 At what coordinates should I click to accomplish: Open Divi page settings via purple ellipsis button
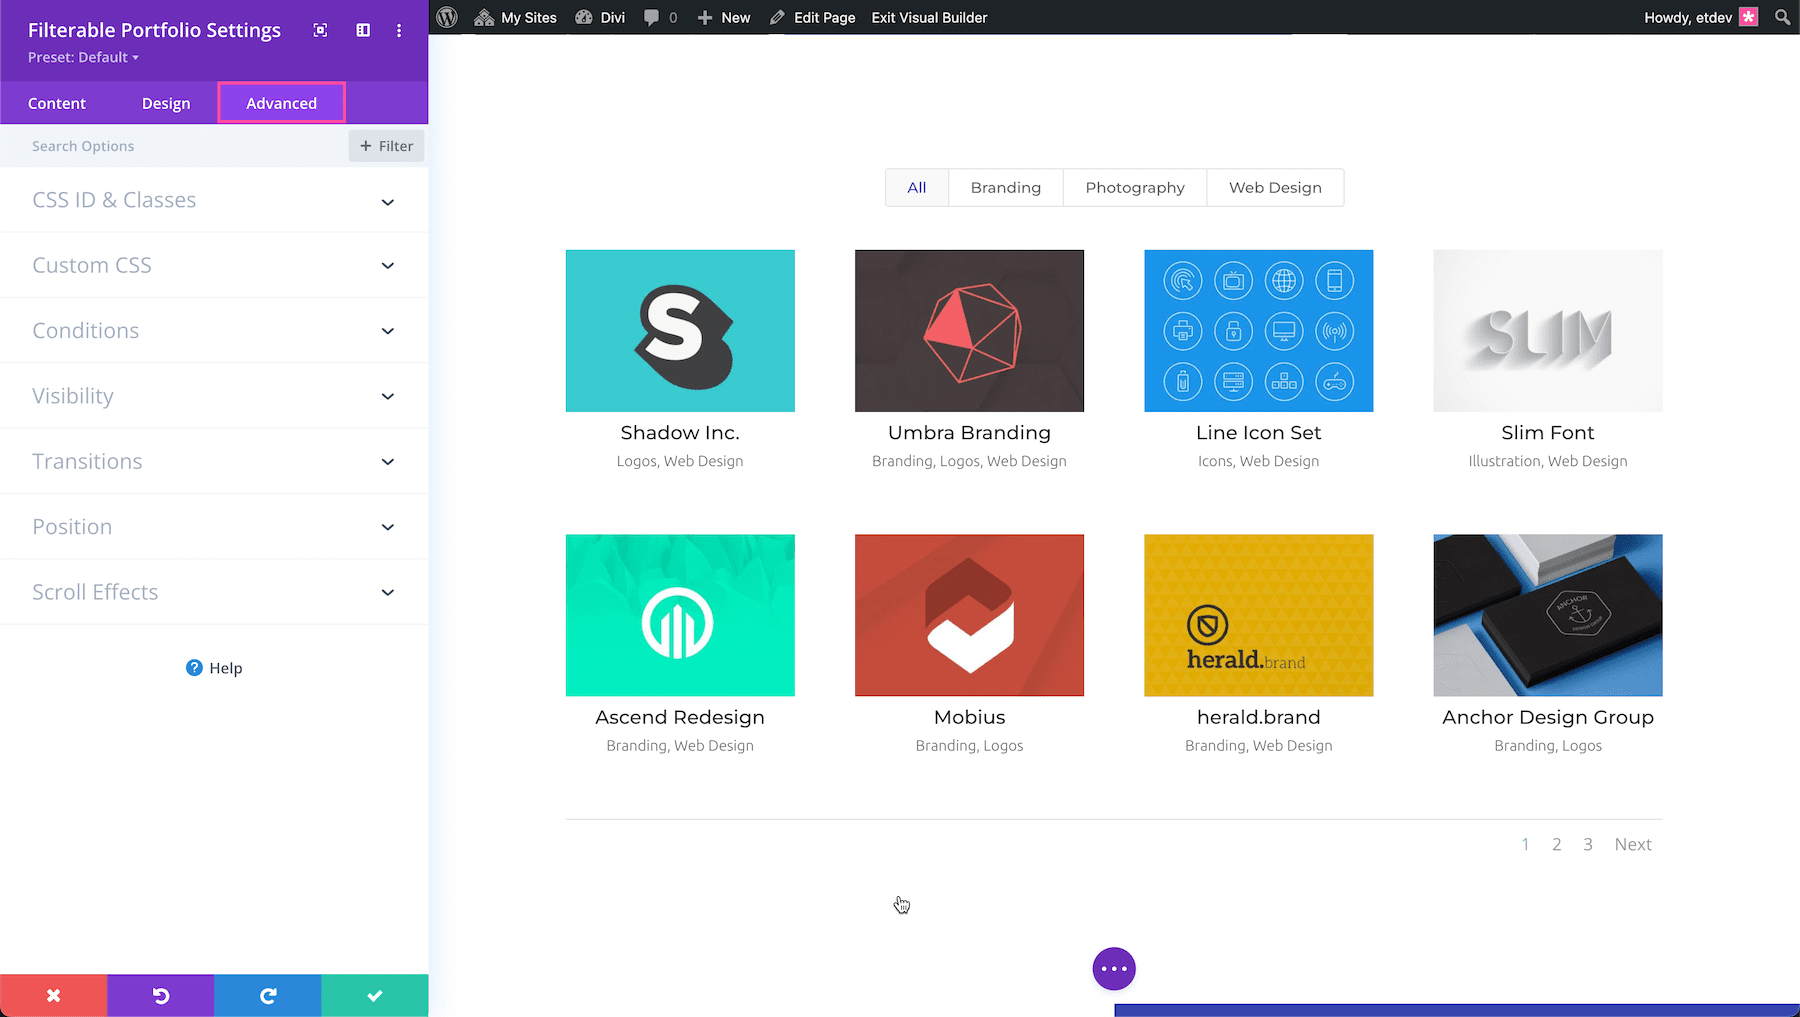(x=1114, y=968)
